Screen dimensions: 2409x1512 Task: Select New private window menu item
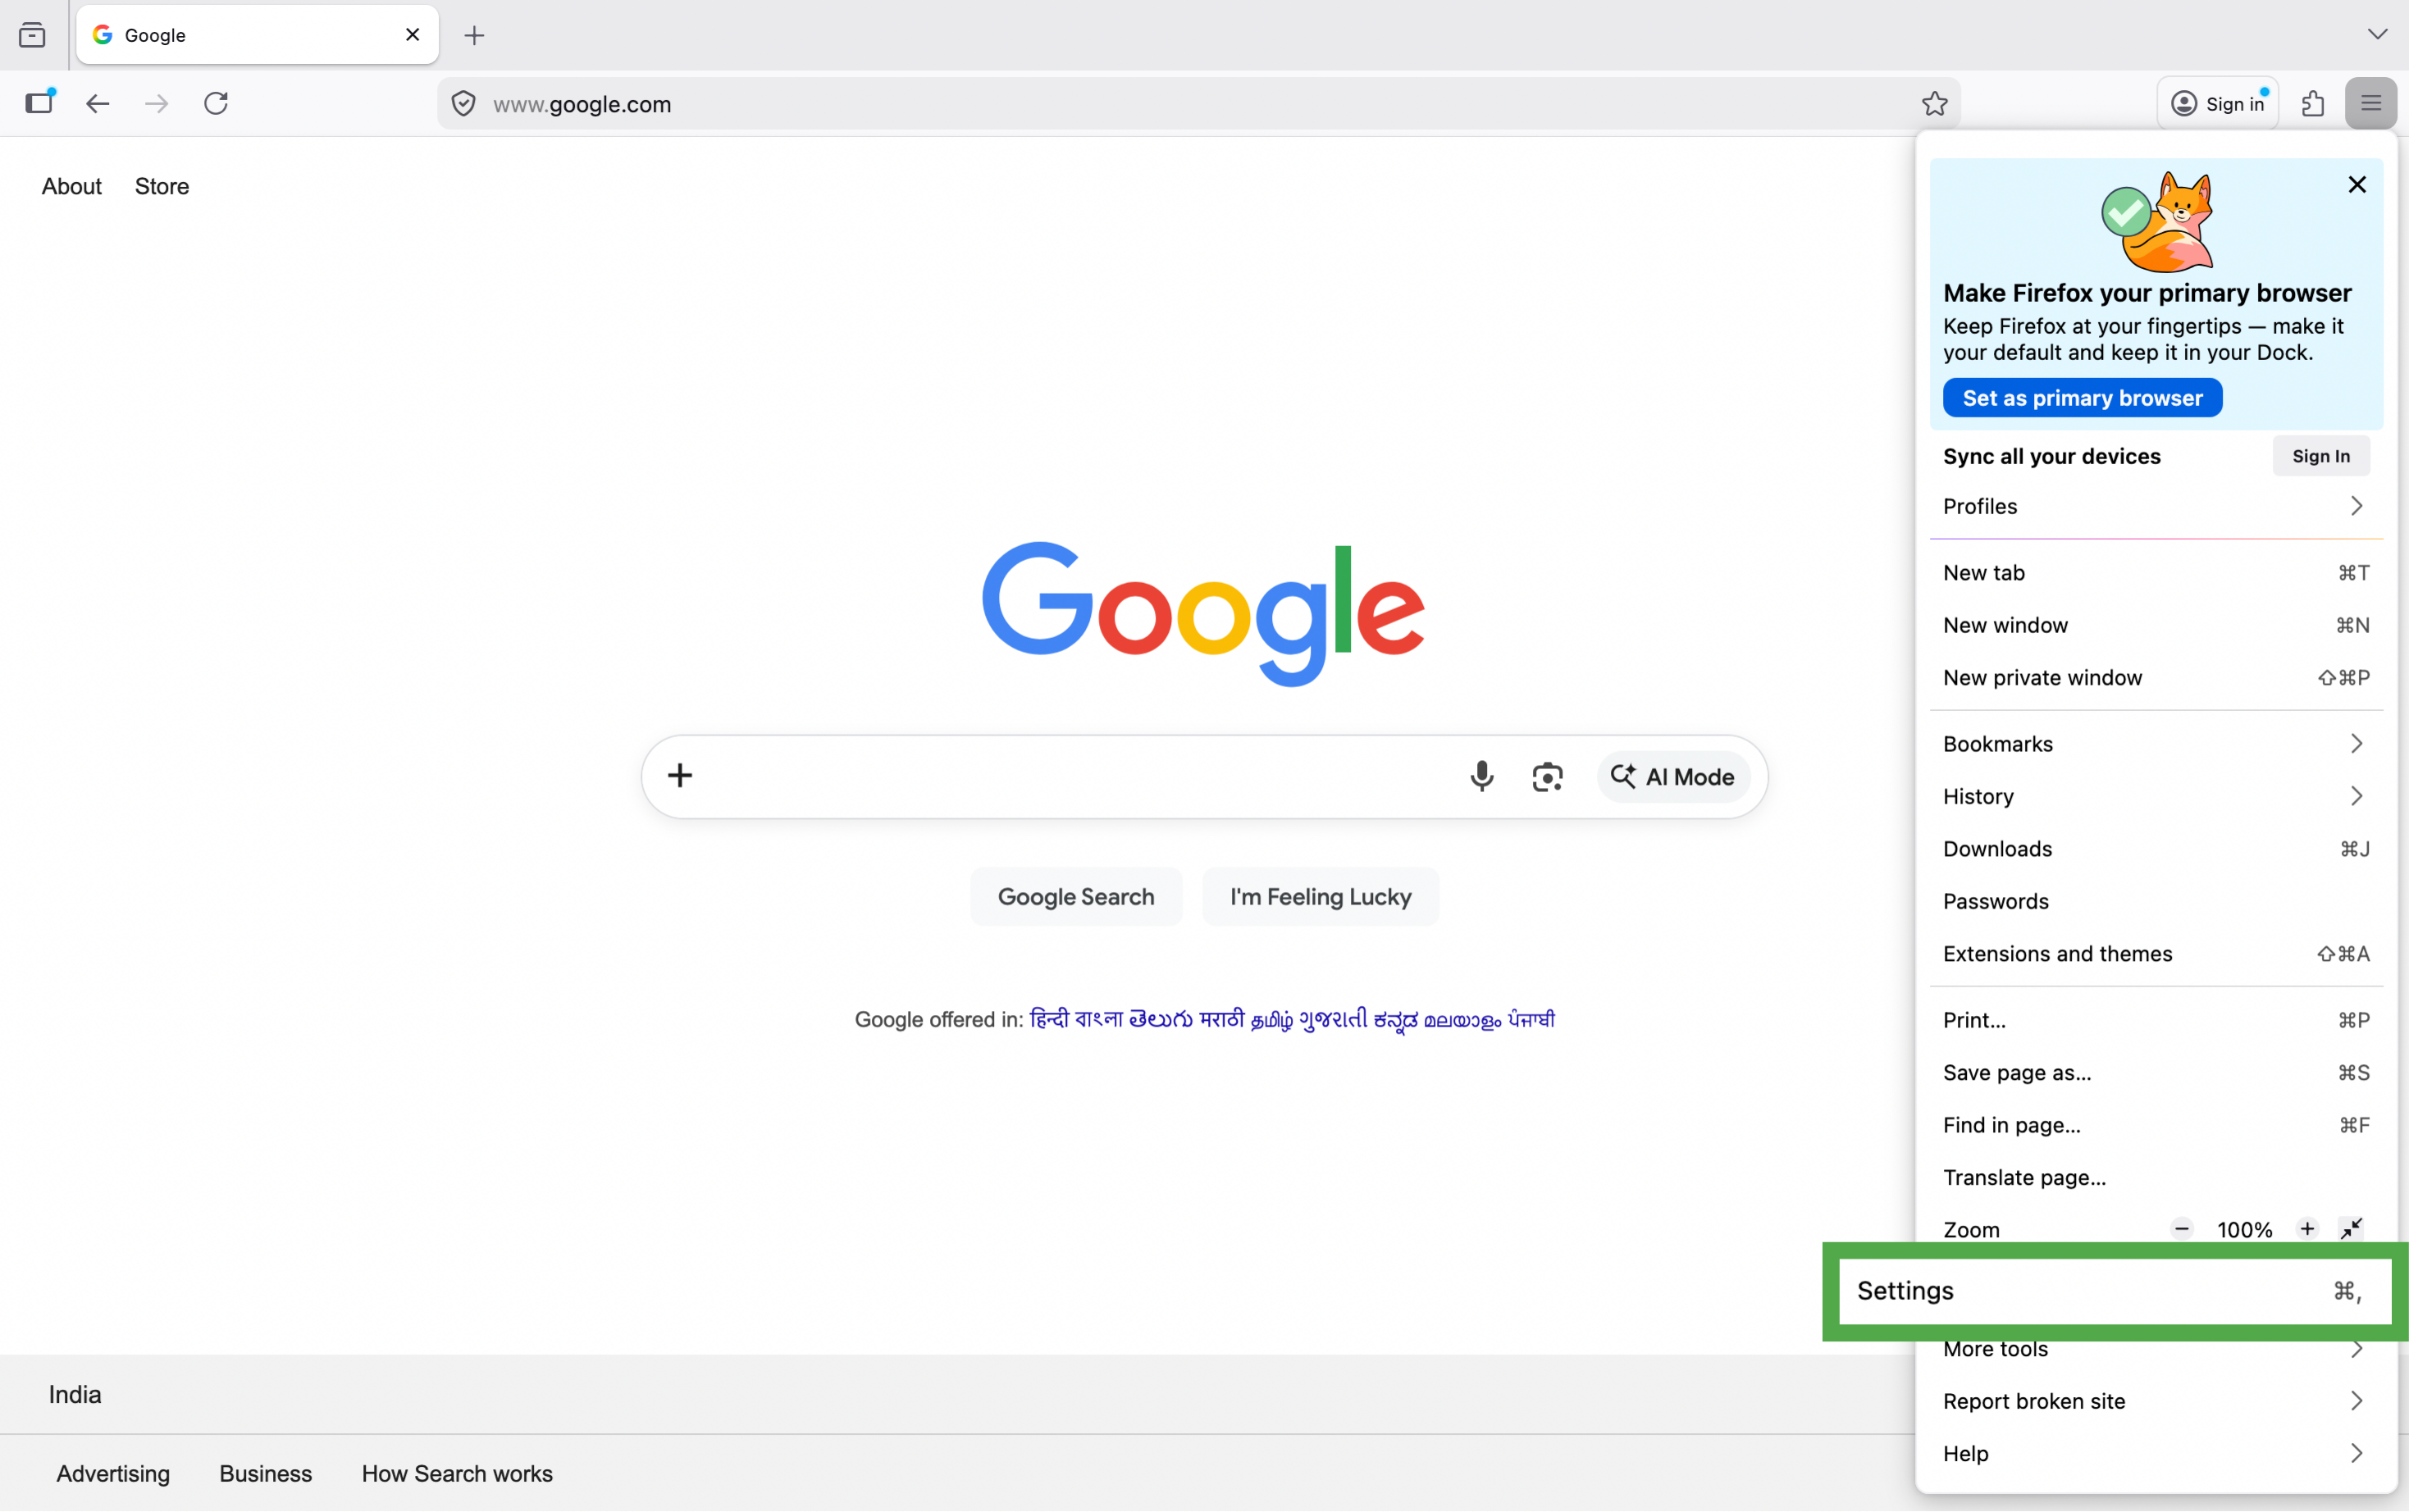point(2156,678)
